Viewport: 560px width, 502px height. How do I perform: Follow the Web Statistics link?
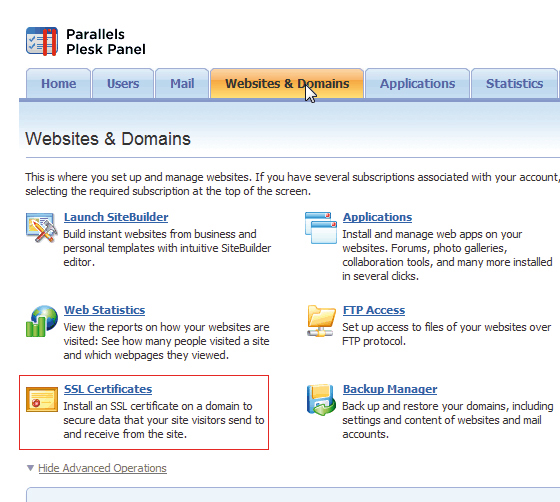point(105,310)
